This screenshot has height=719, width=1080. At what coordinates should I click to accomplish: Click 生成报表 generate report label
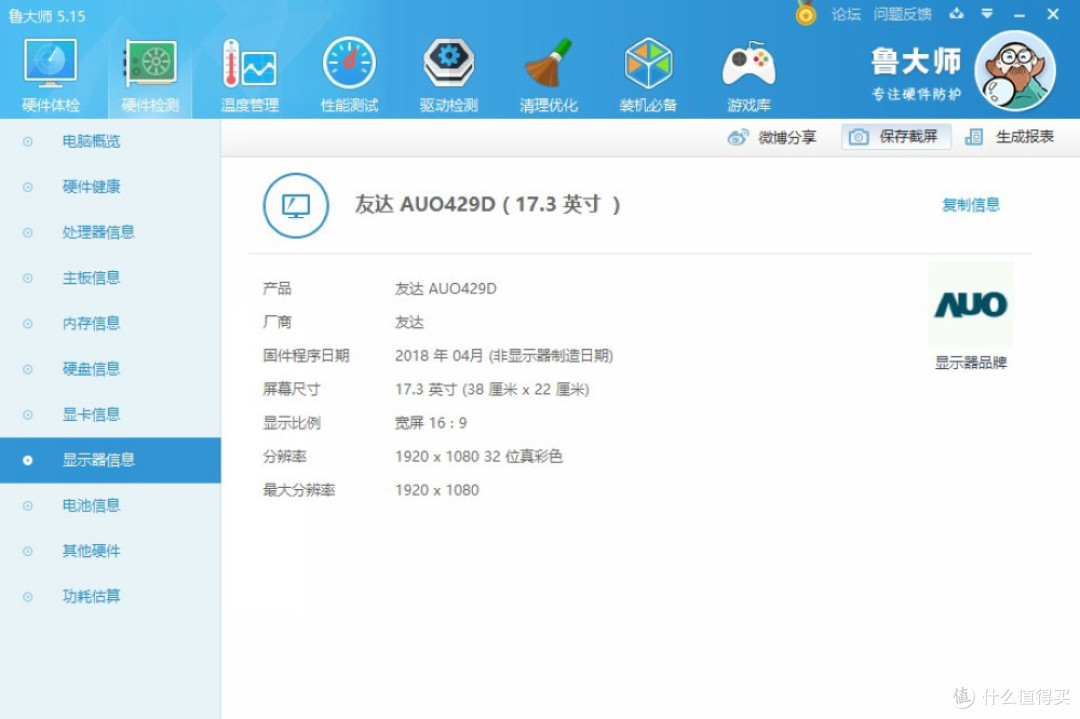tap(1025, 136)
